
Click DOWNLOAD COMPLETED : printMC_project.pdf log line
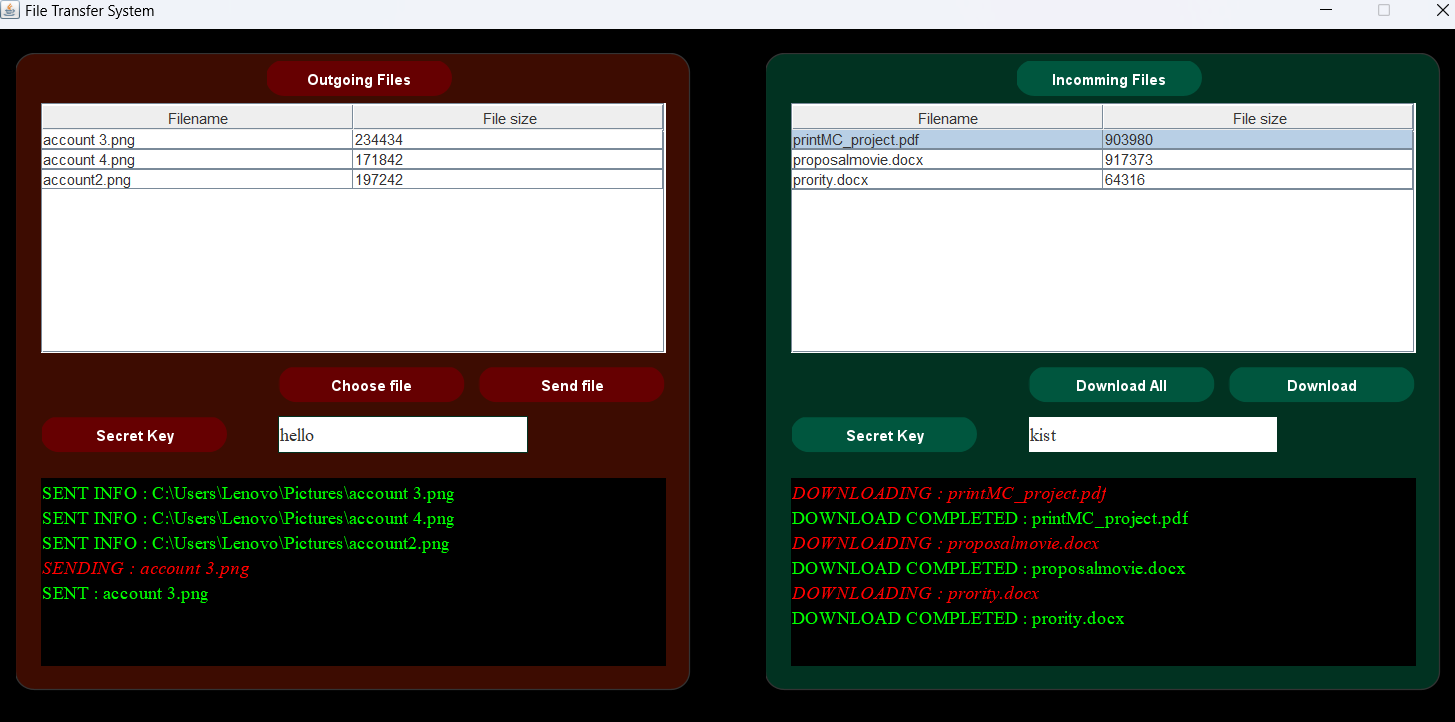click(990, 519)
